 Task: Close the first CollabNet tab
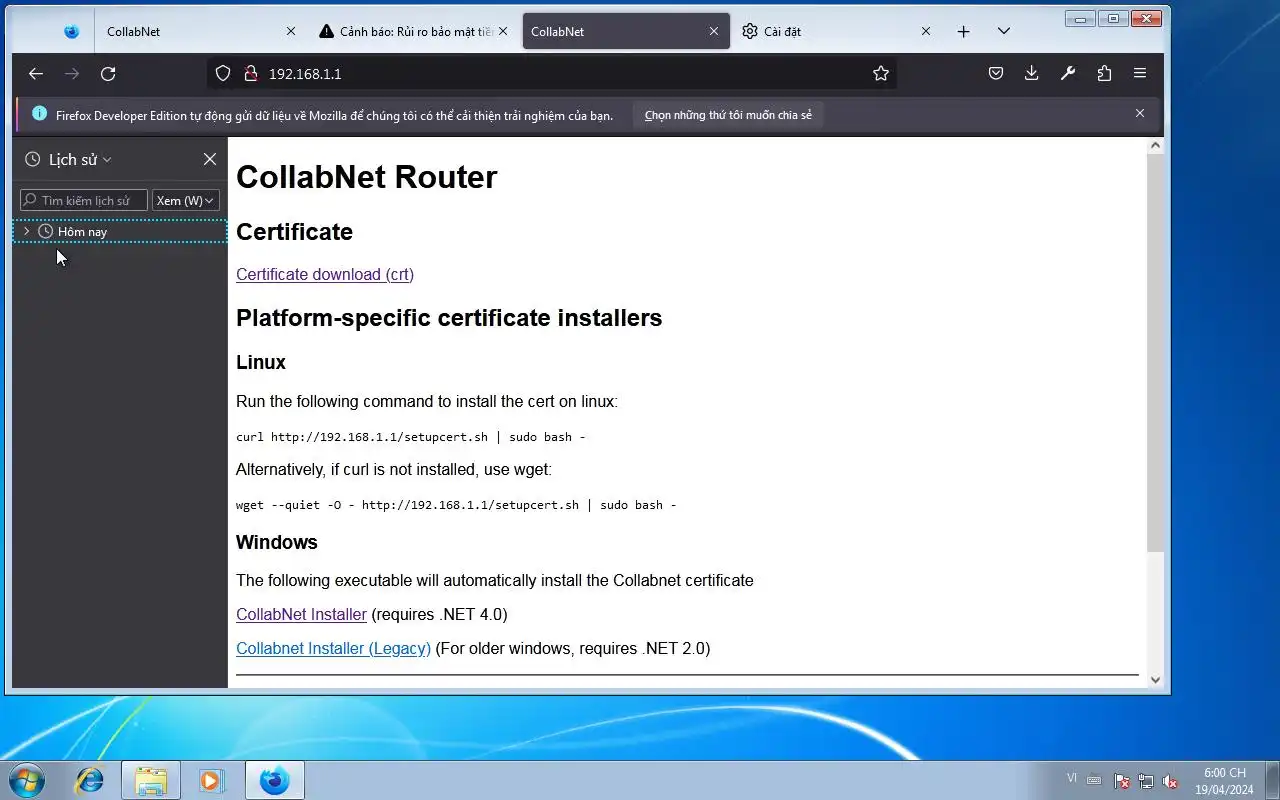[291, 31]
